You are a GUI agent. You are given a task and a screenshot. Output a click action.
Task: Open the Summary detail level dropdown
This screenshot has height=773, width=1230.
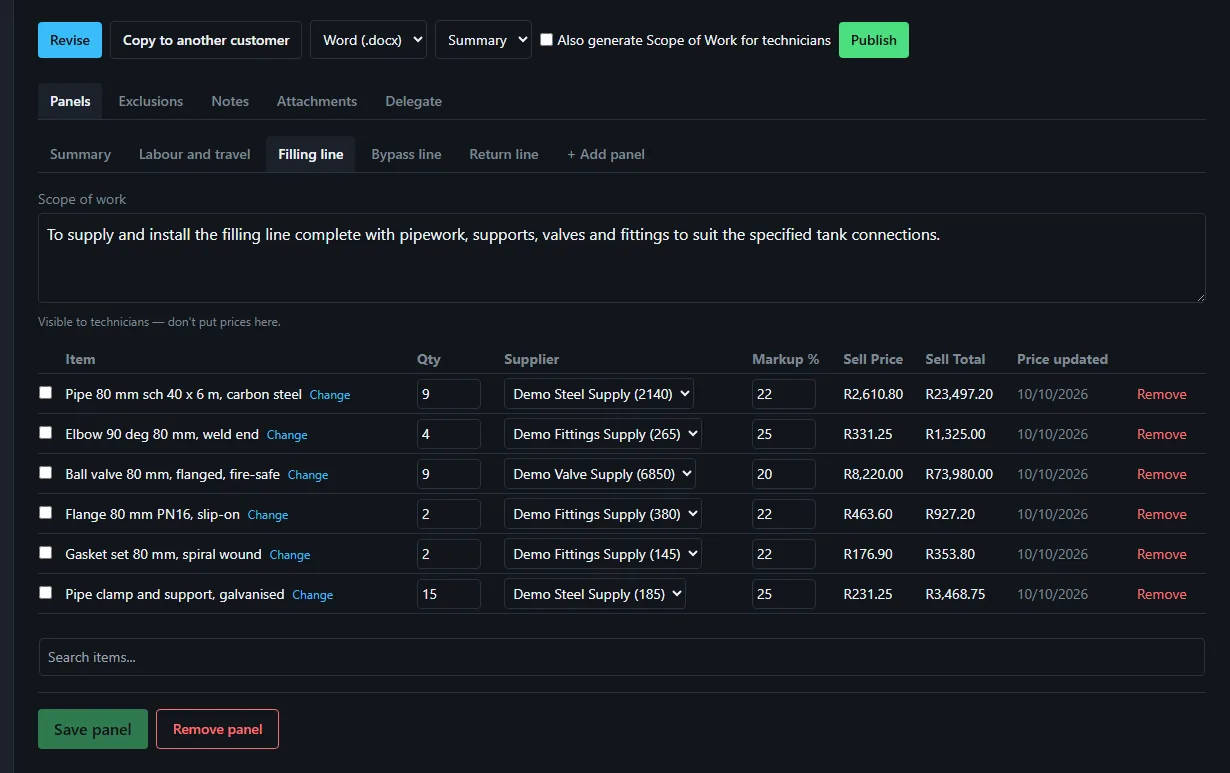tap(483, 40)
